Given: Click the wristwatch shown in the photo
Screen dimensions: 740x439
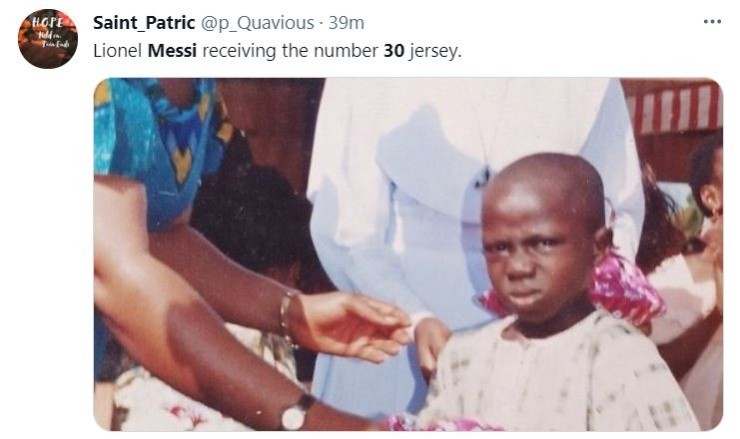Looking at the screenshot, I should pos(296,413).
